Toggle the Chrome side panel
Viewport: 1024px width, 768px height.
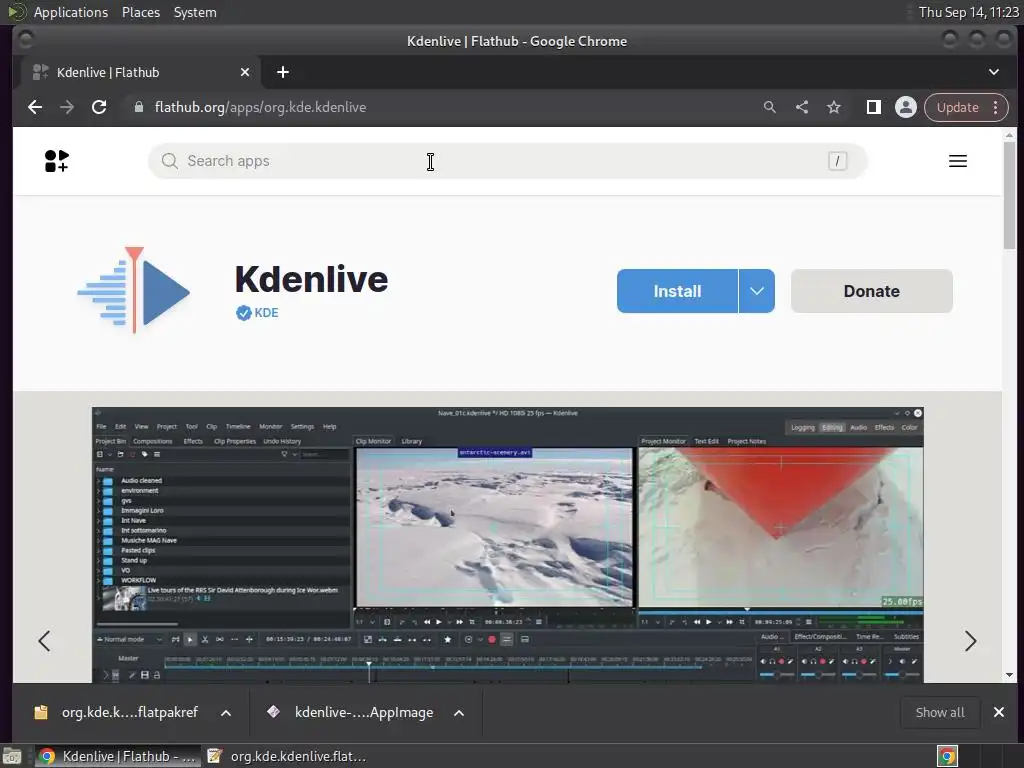tap(873, 107)
